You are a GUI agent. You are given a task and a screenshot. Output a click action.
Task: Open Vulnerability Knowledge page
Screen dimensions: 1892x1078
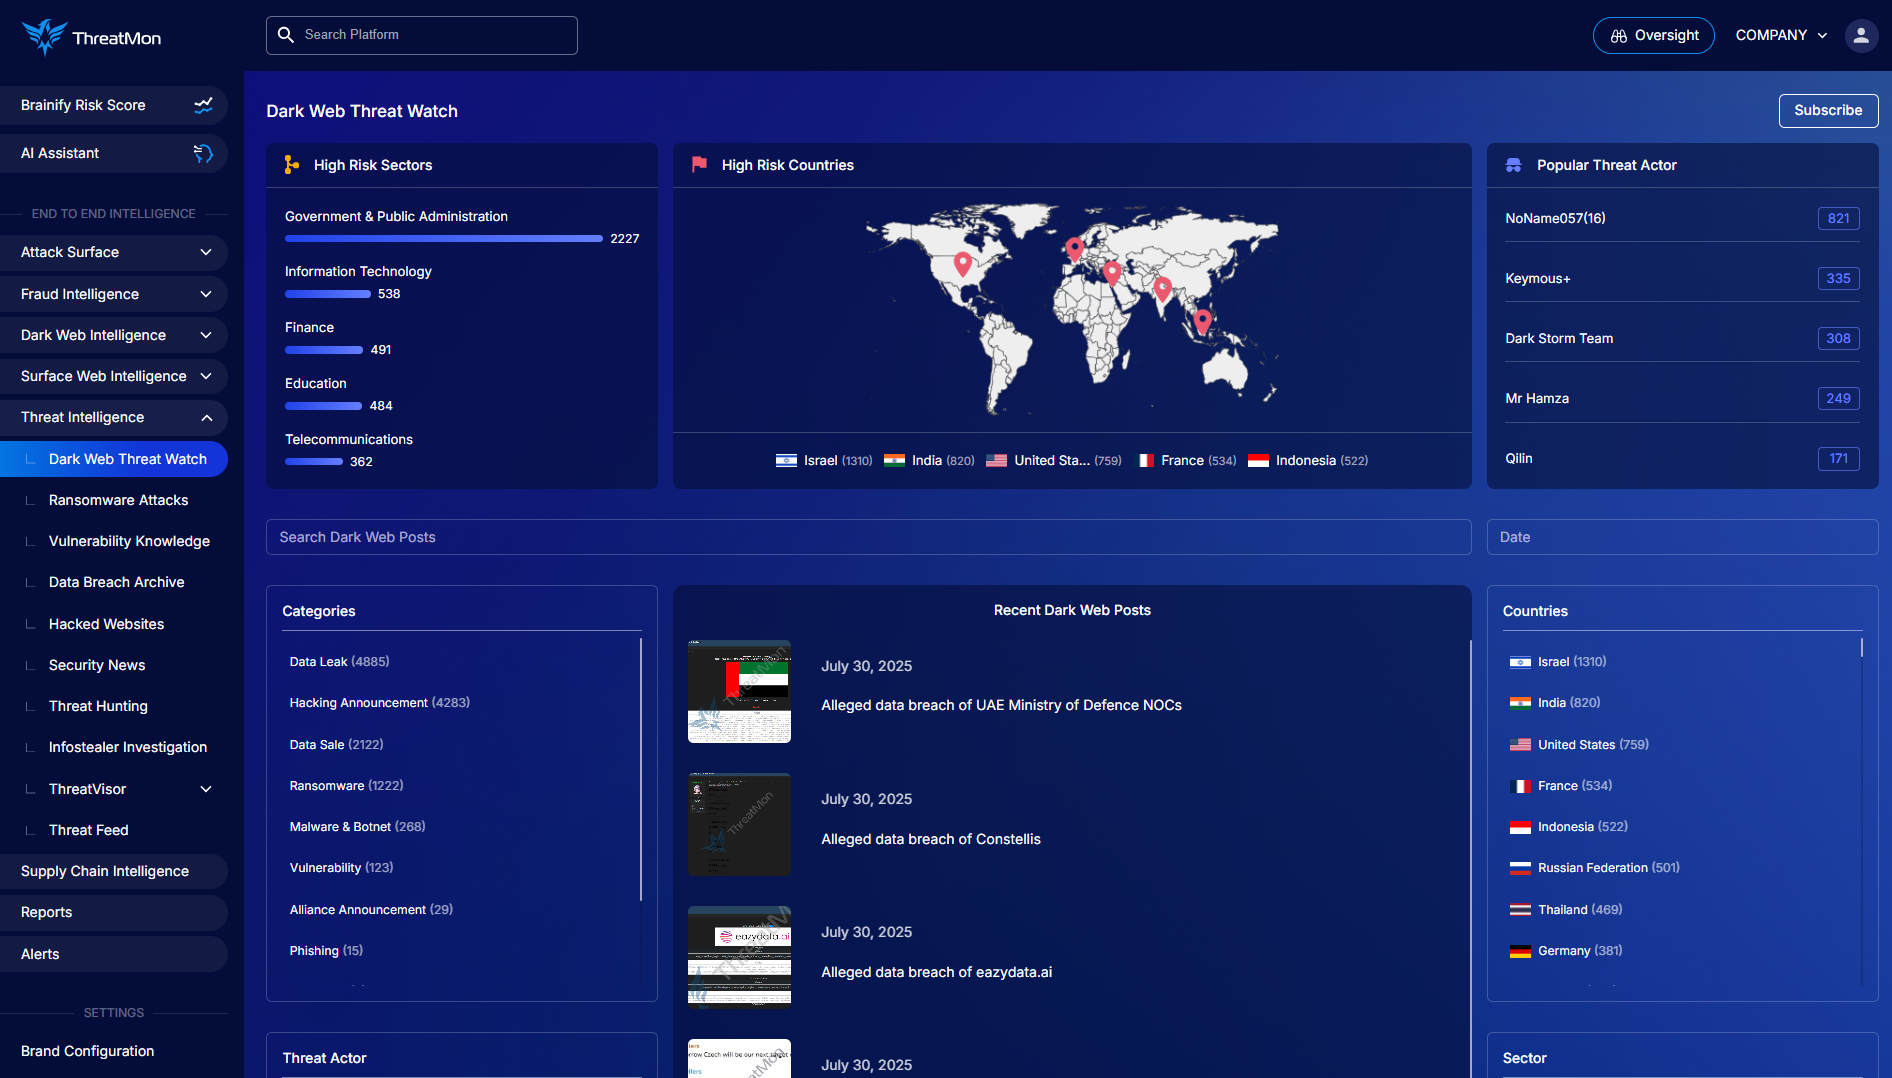coord(129,541)
